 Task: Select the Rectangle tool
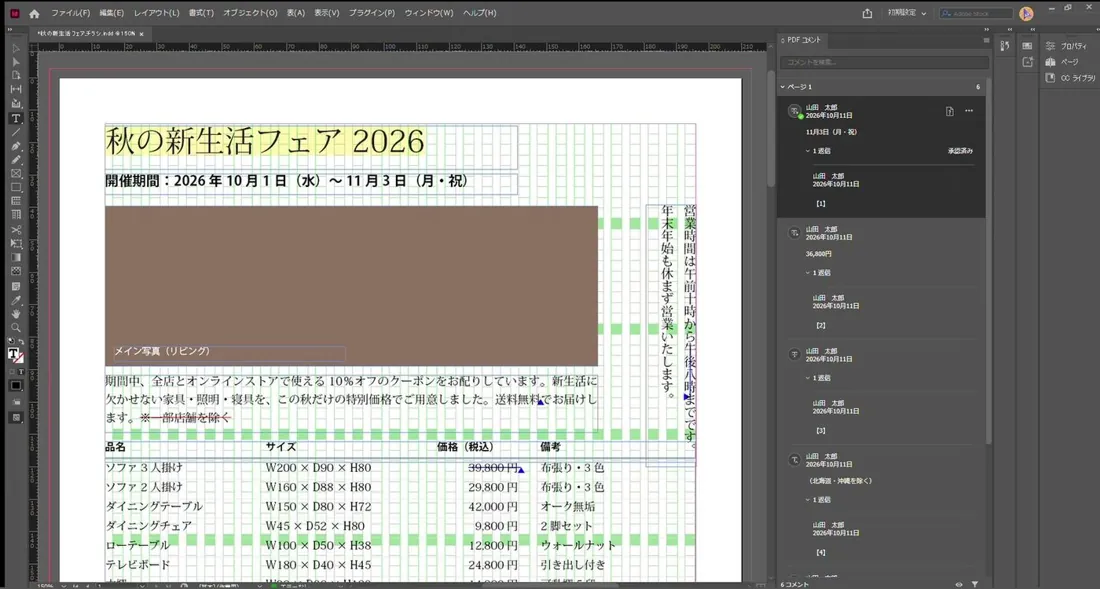pyautogui.click(x=16, y=187)
